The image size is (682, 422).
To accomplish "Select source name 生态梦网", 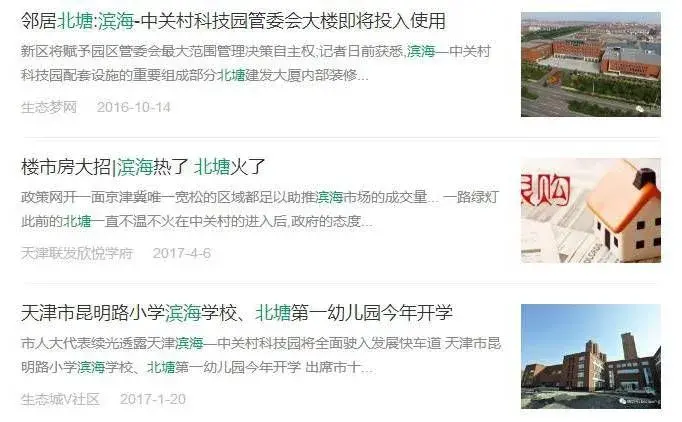I will [x=49, y=107].
